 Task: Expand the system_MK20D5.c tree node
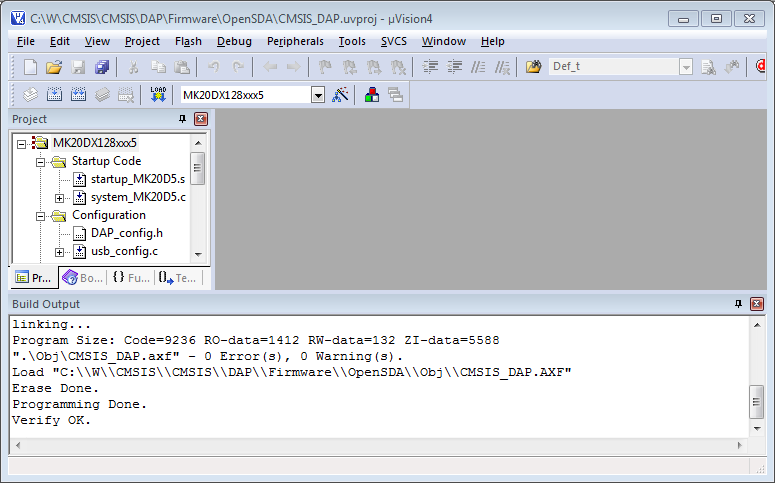60,197
